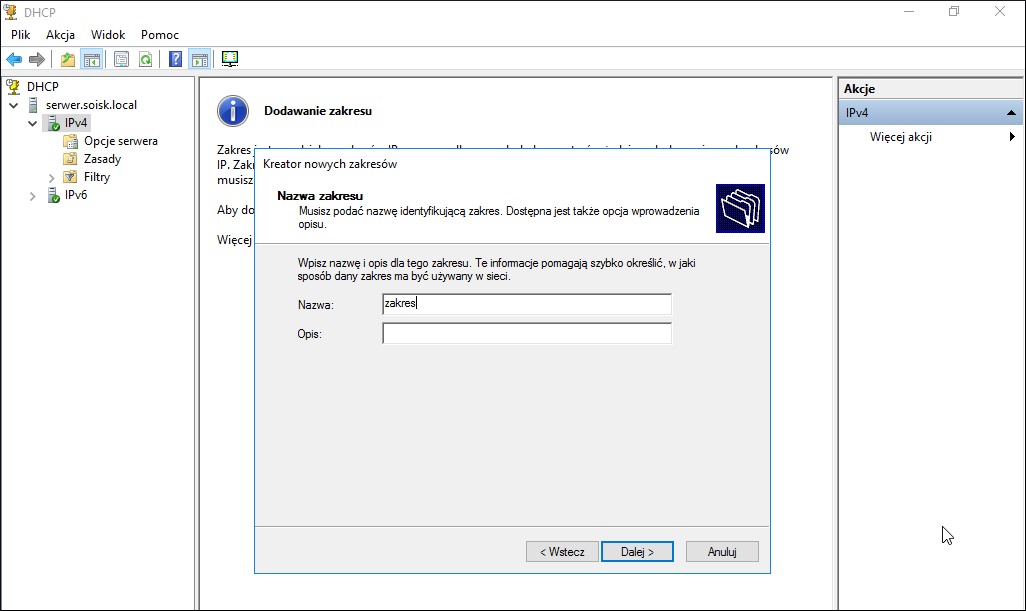
Task: Open the Akcja menu
Action: [x=60, y=35]
